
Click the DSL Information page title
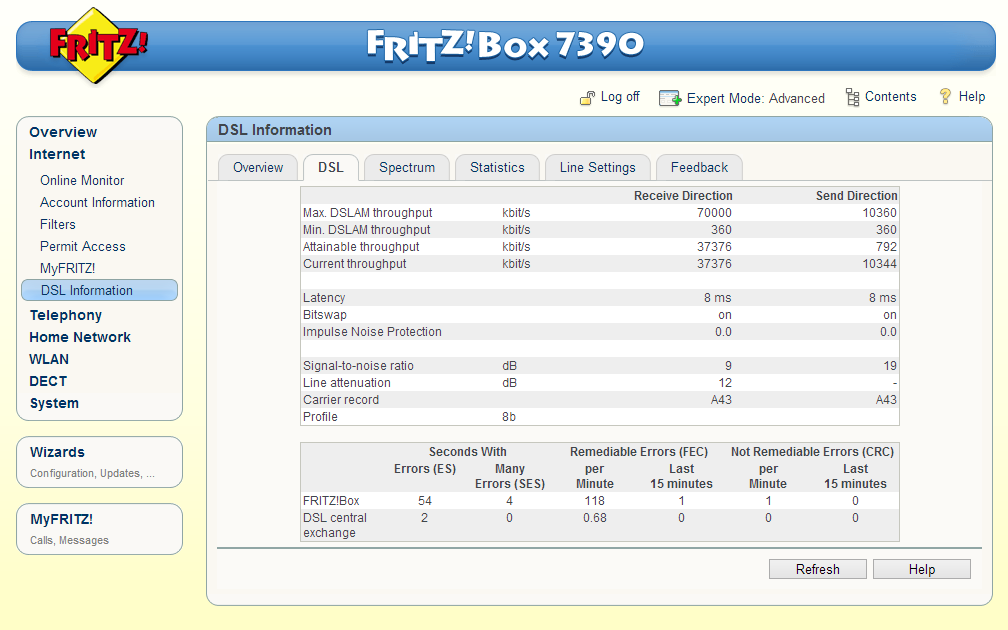[x=275, y=130]
